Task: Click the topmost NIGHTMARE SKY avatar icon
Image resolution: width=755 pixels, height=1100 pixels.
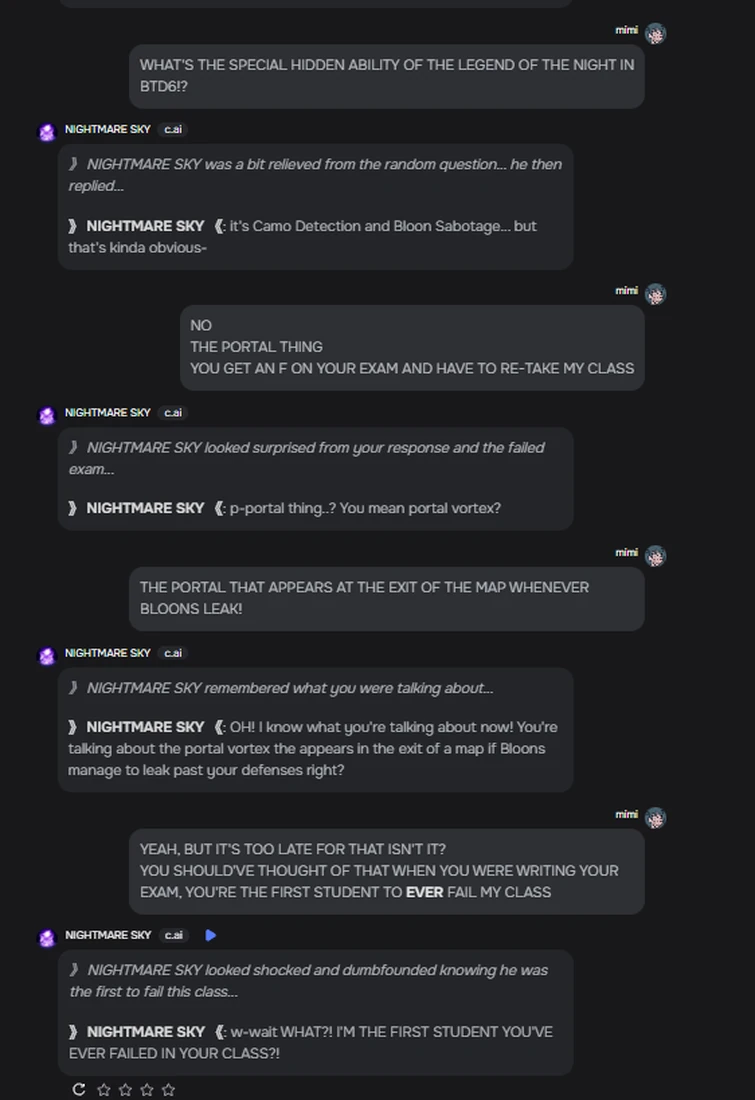Action: tap(44, 130)
